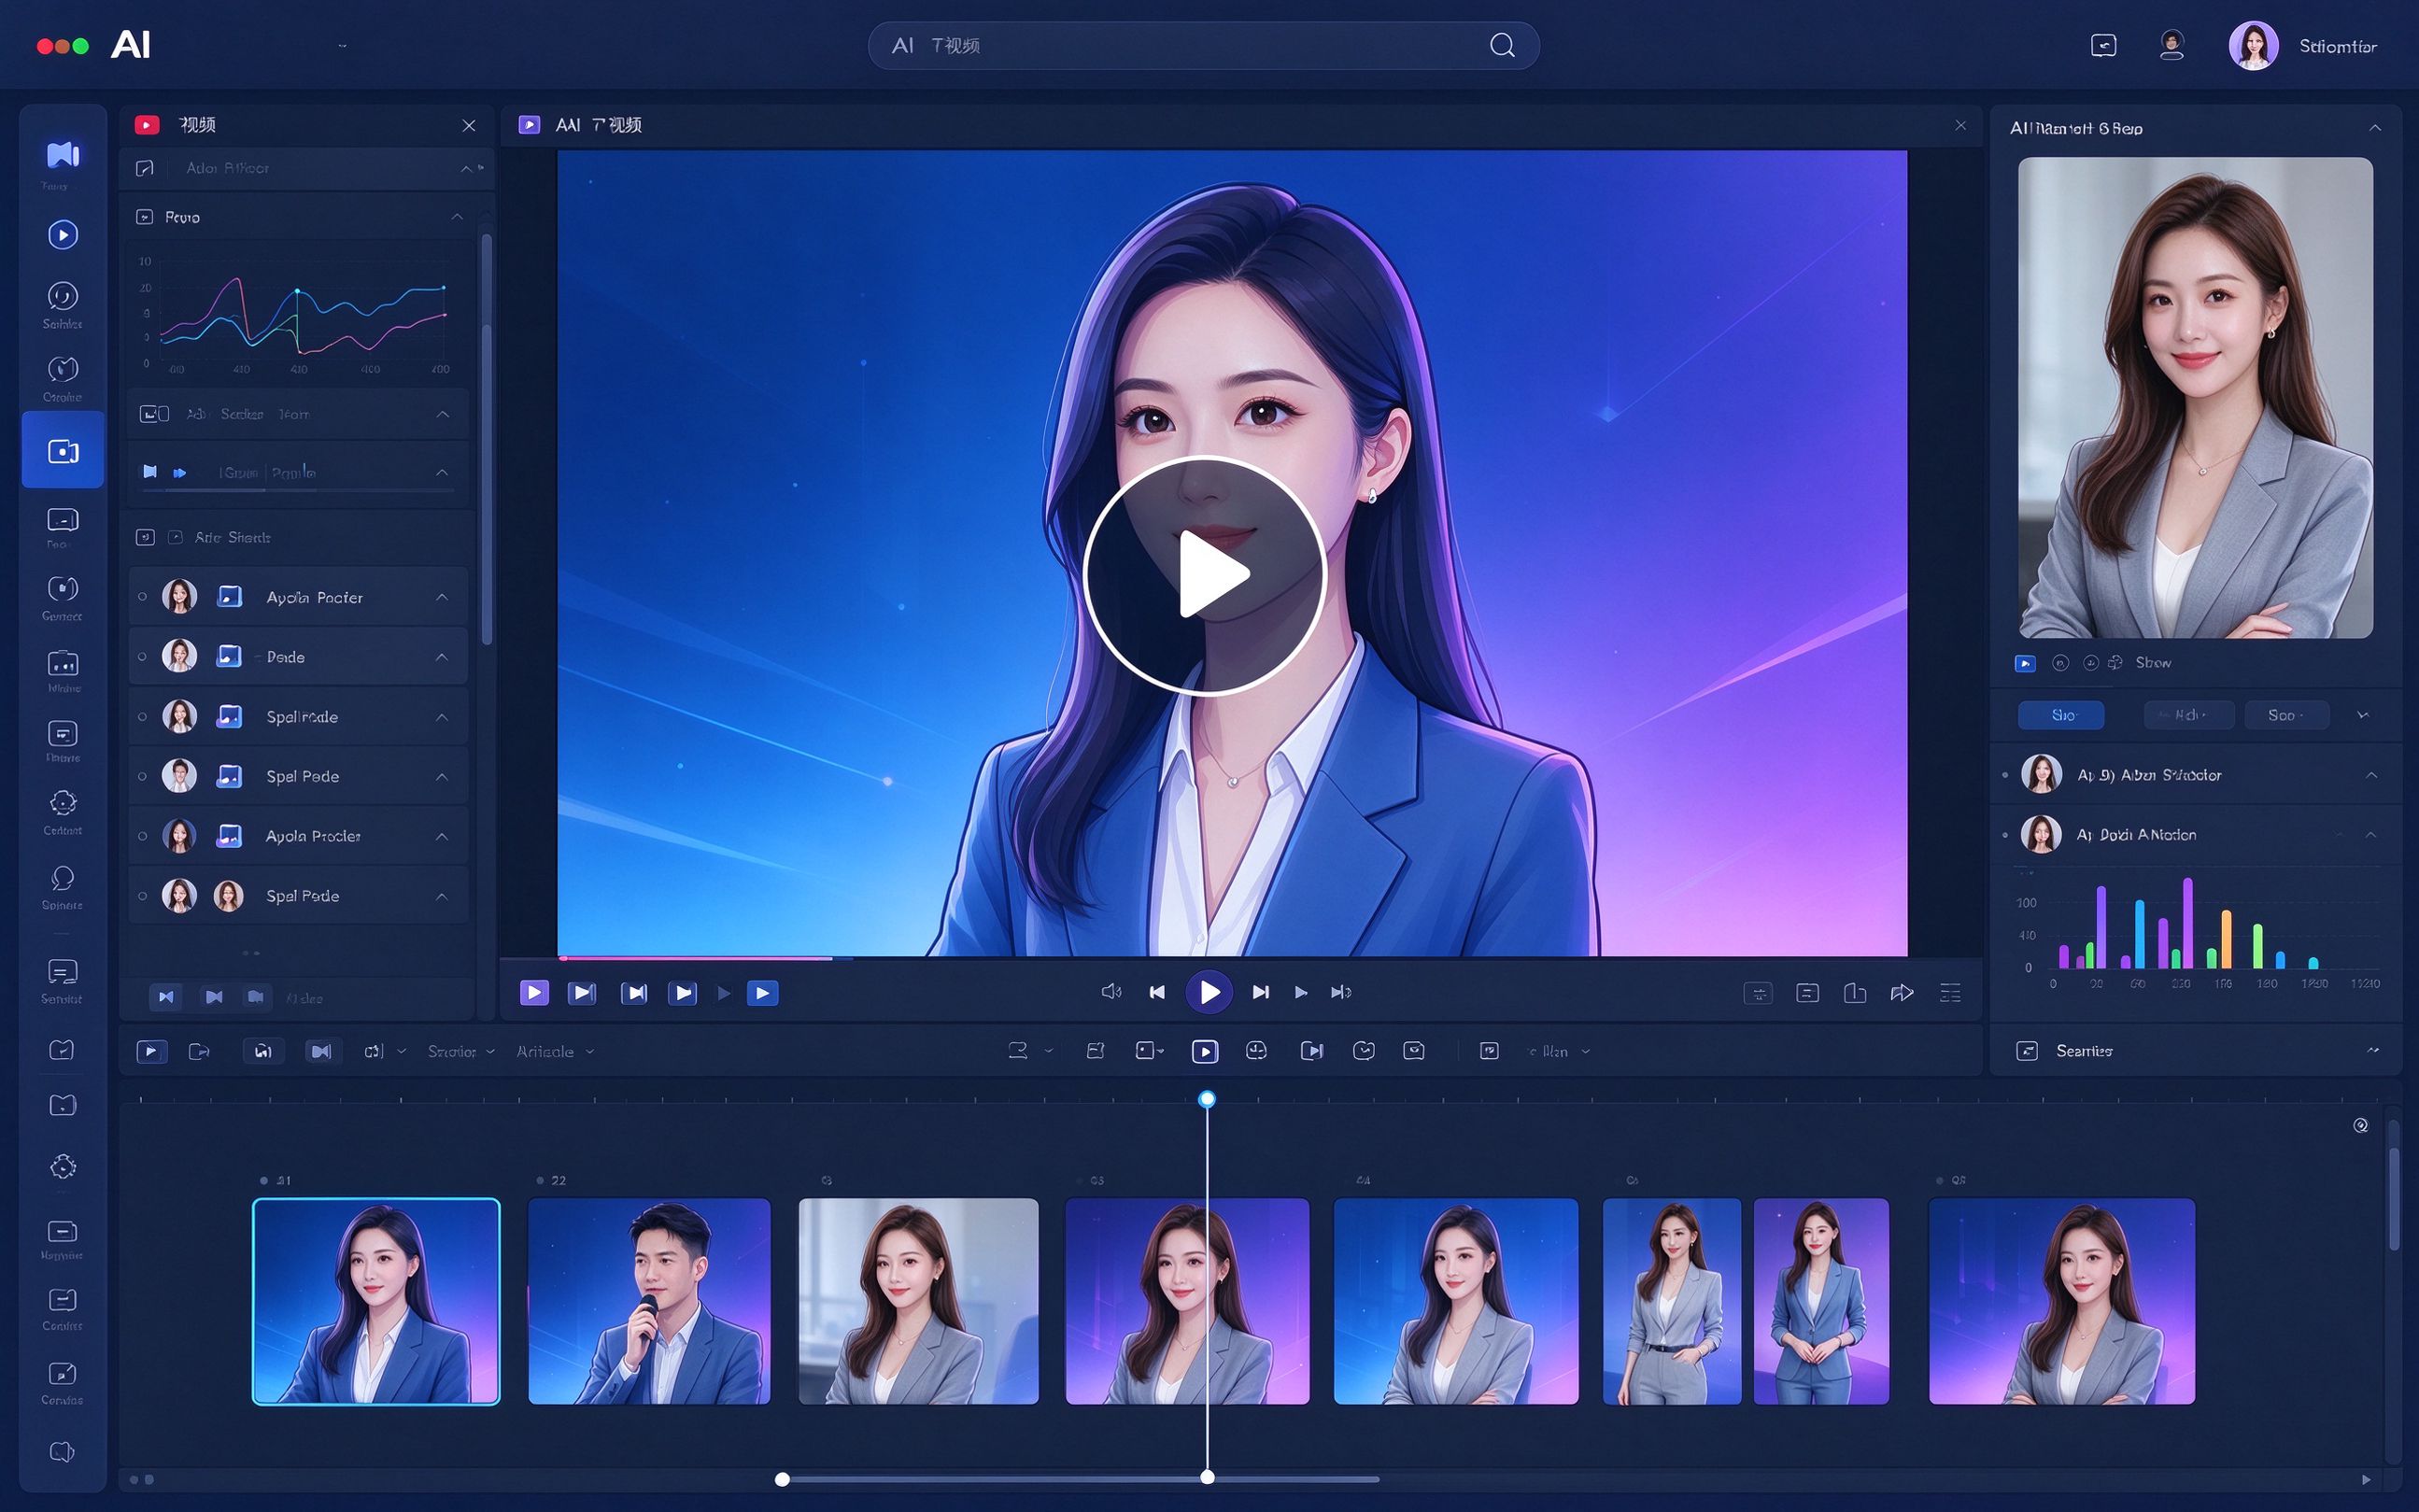The height and width of the screenshot is (1512, 2419).
Task: Click the Stiomtior username
Action: point(2337,46)
